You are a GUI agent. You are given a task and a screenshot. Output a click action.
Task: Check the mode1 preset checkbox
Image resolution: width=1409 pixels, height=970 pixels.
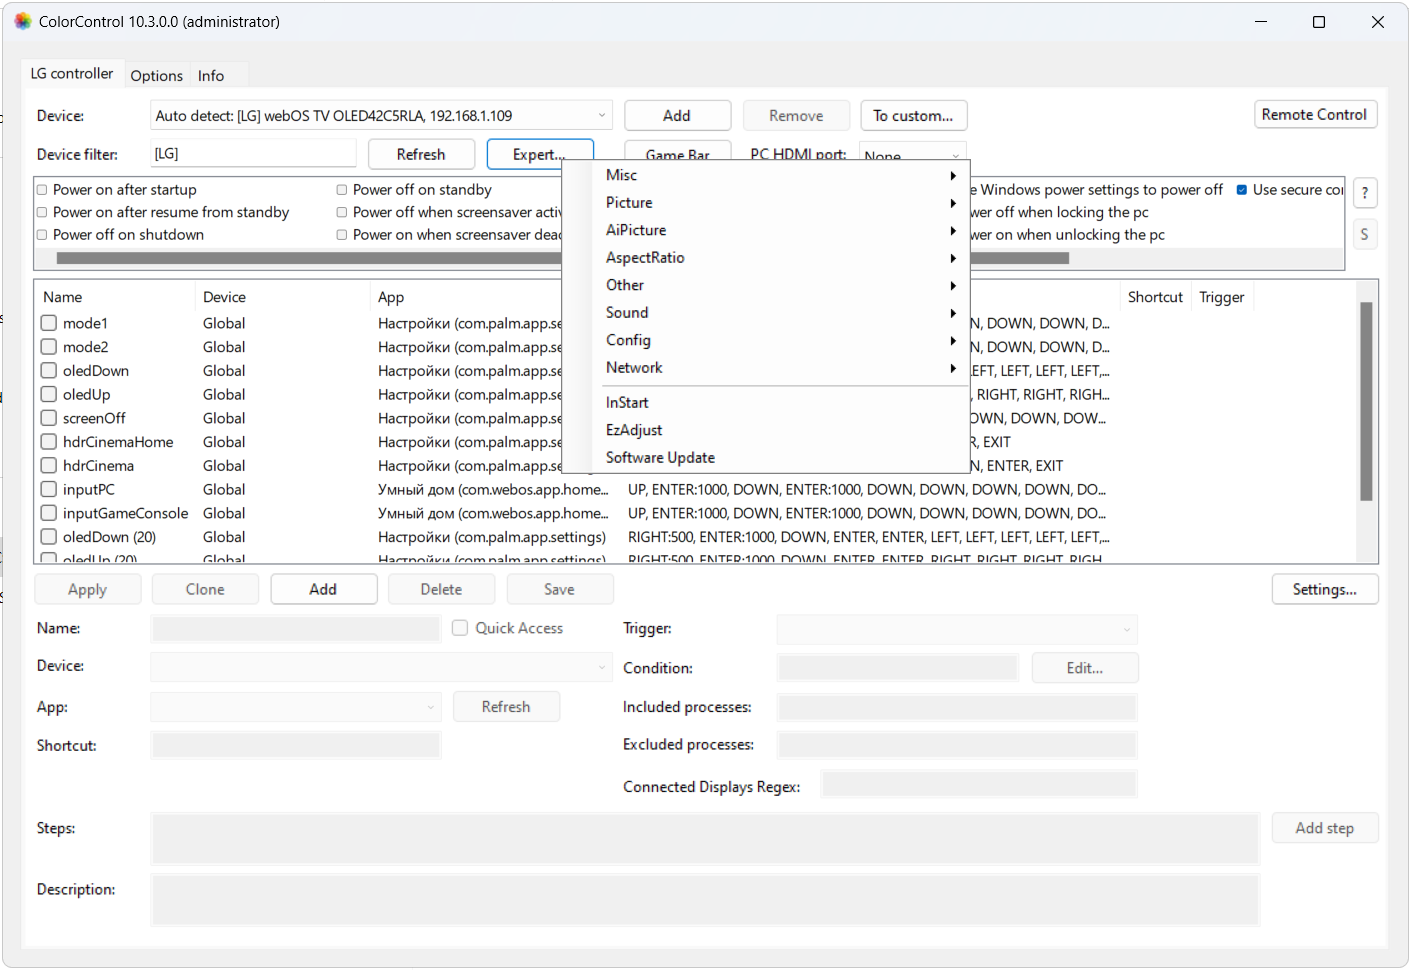pos(49,323)
